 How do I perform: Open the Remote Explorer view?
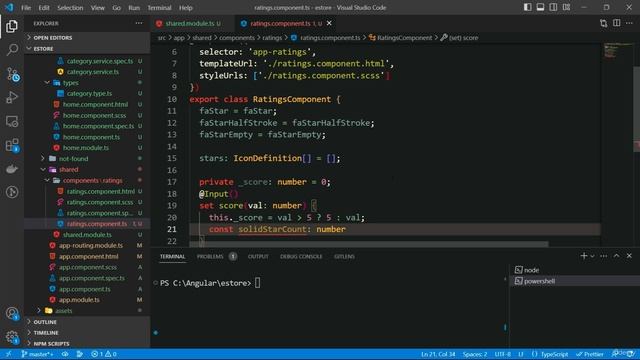[12, 121]
